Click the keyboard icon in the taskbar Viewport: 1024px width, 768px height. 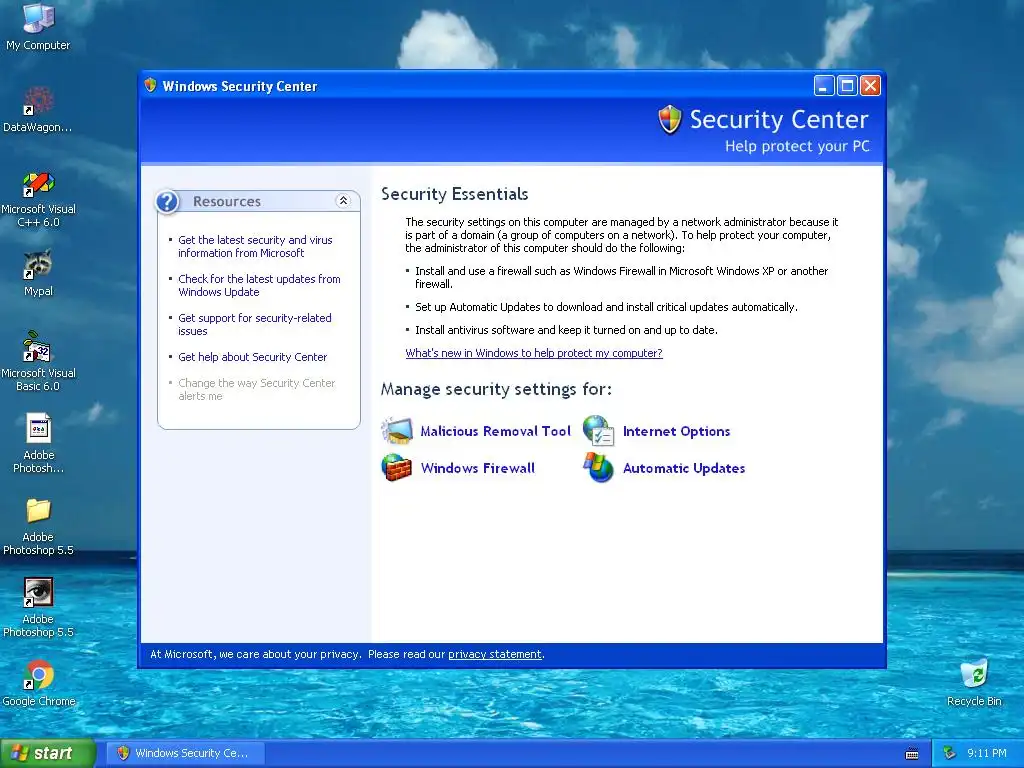pos(912,754)
